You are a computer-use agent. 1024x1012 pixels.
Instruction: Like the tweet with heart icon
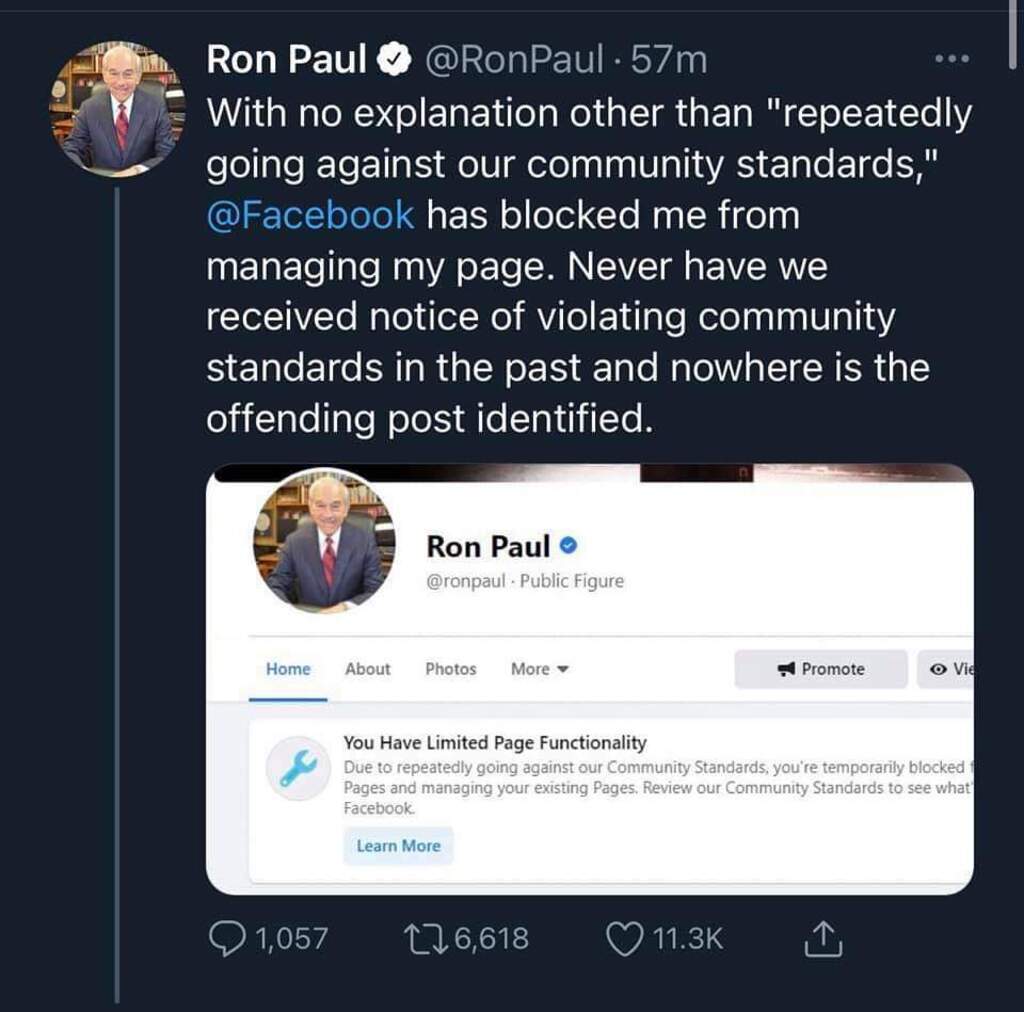625,938
